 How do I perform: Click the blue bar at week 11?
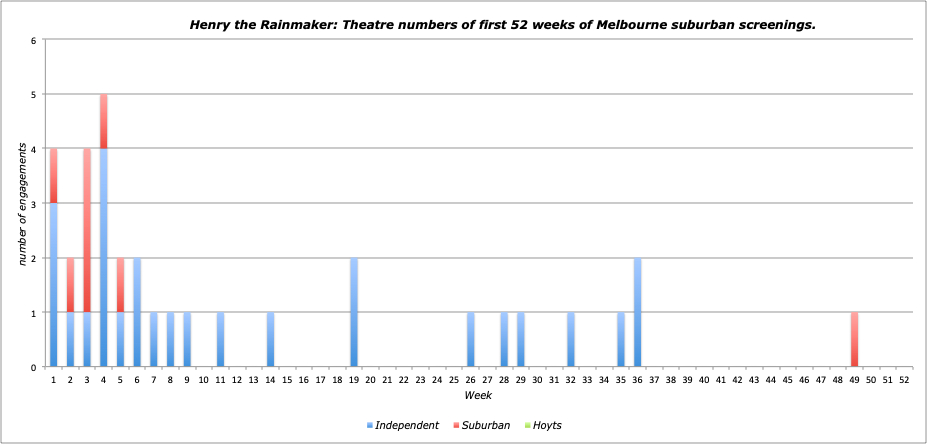tap(220, 340)
